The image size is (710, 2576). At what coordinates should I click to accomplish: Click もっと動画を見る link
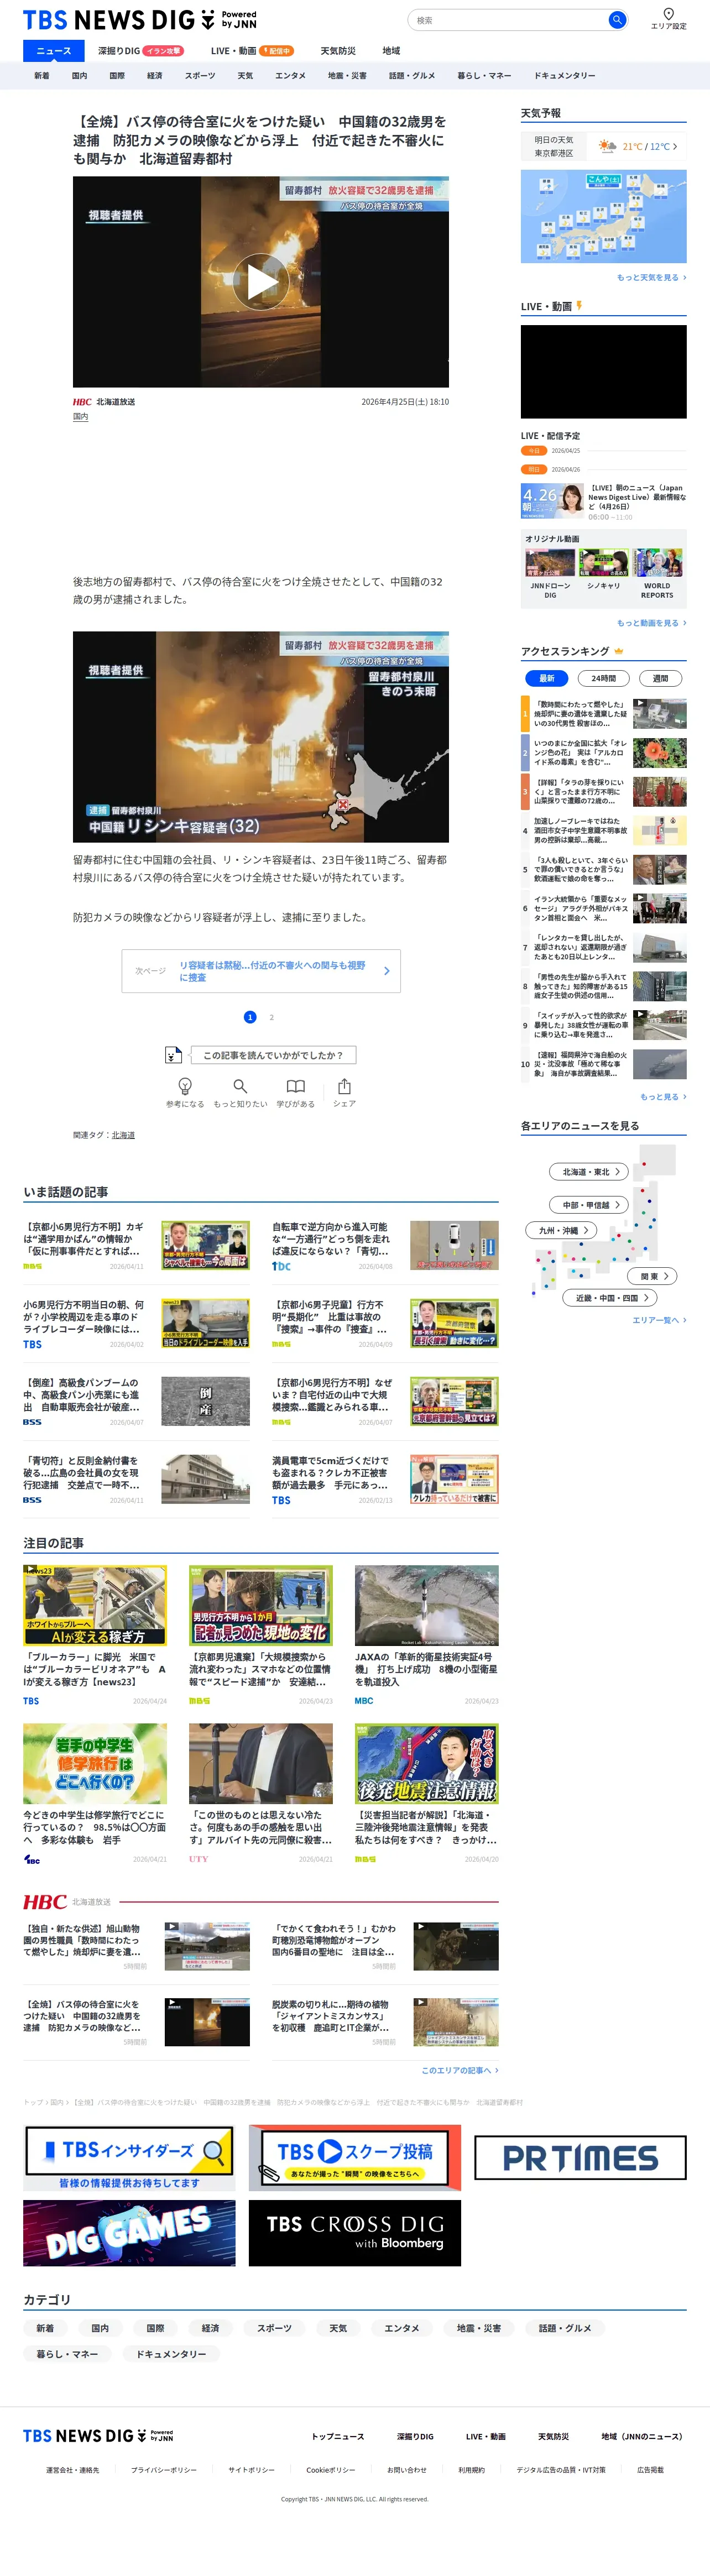point(651,623)
